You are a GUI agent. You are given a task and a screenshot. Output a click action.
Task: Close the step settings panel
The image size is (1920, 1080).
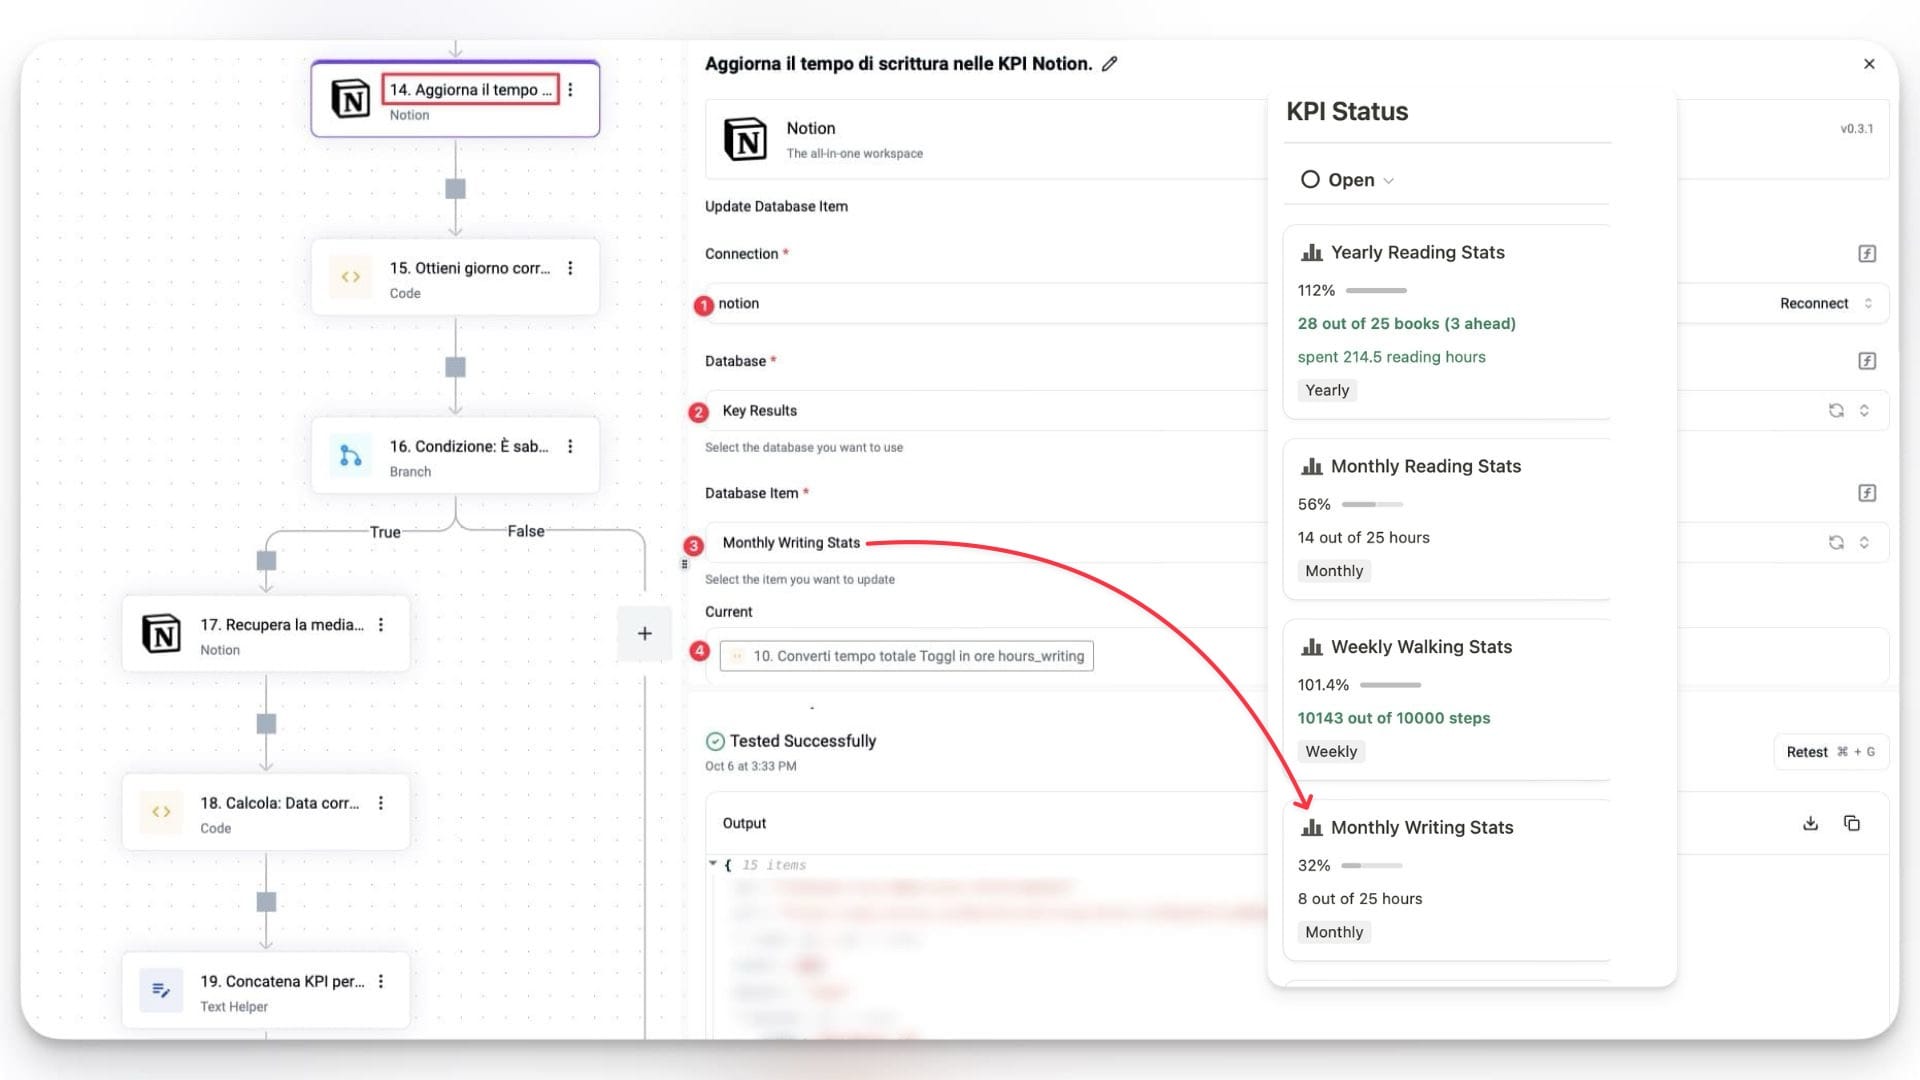click(x=1869, y=64)
